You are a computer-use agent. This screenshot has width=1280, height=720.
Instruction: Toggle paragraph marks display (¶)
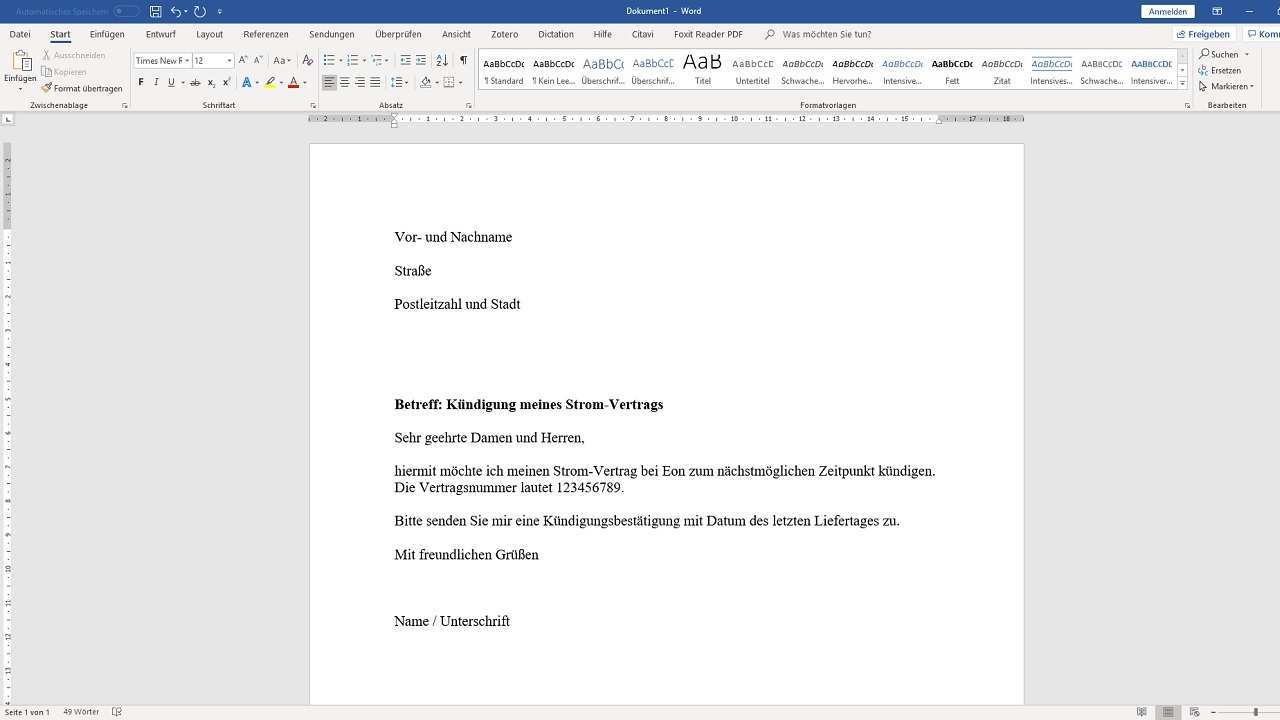tap(463, 60)
